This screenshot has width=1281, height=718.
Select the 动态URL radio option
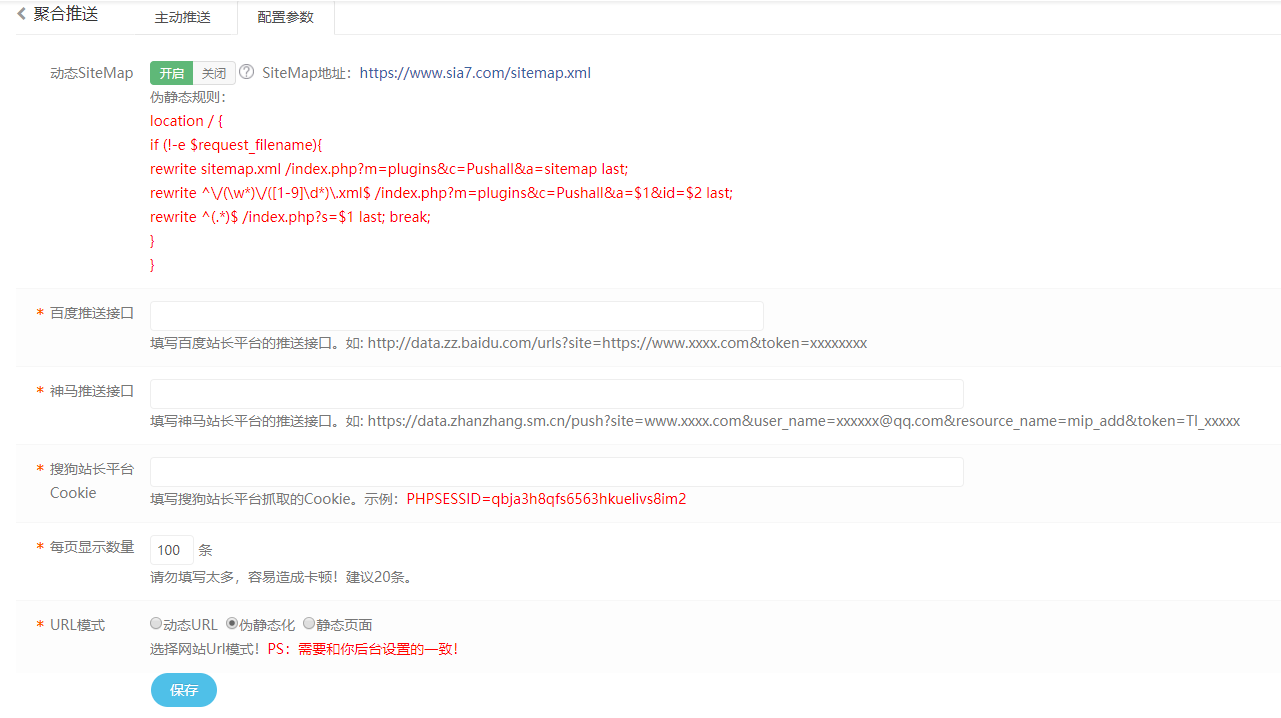click(156, 624)
